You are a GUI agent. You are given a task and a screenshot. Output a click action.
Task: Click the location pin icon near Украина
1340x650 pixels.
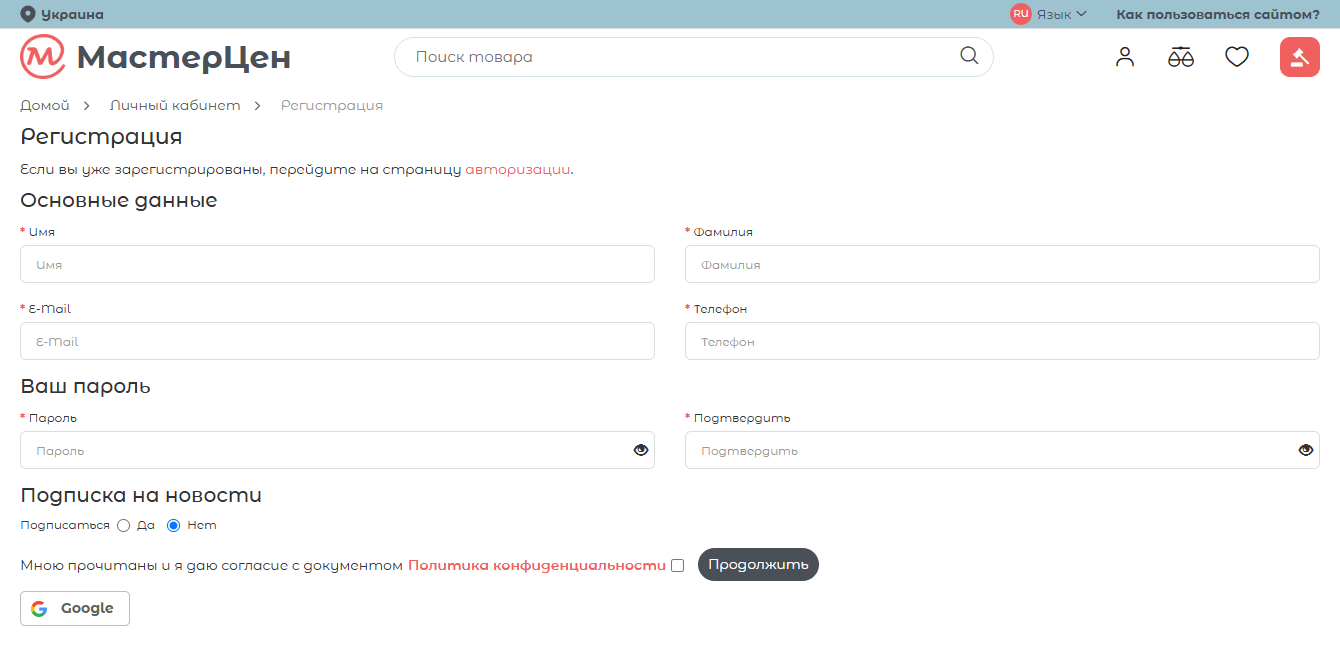click(x=28, y=14)
